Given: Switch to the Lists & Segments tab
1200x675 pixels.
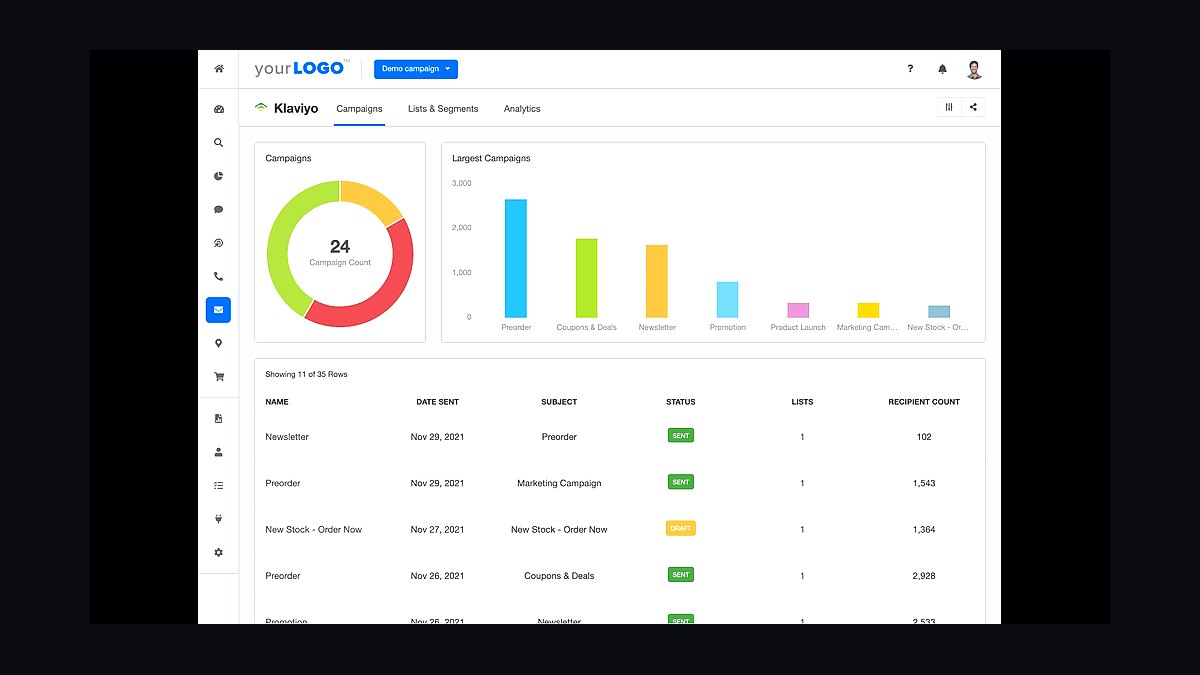Looking at the screenshot, I should pos(443,109).
